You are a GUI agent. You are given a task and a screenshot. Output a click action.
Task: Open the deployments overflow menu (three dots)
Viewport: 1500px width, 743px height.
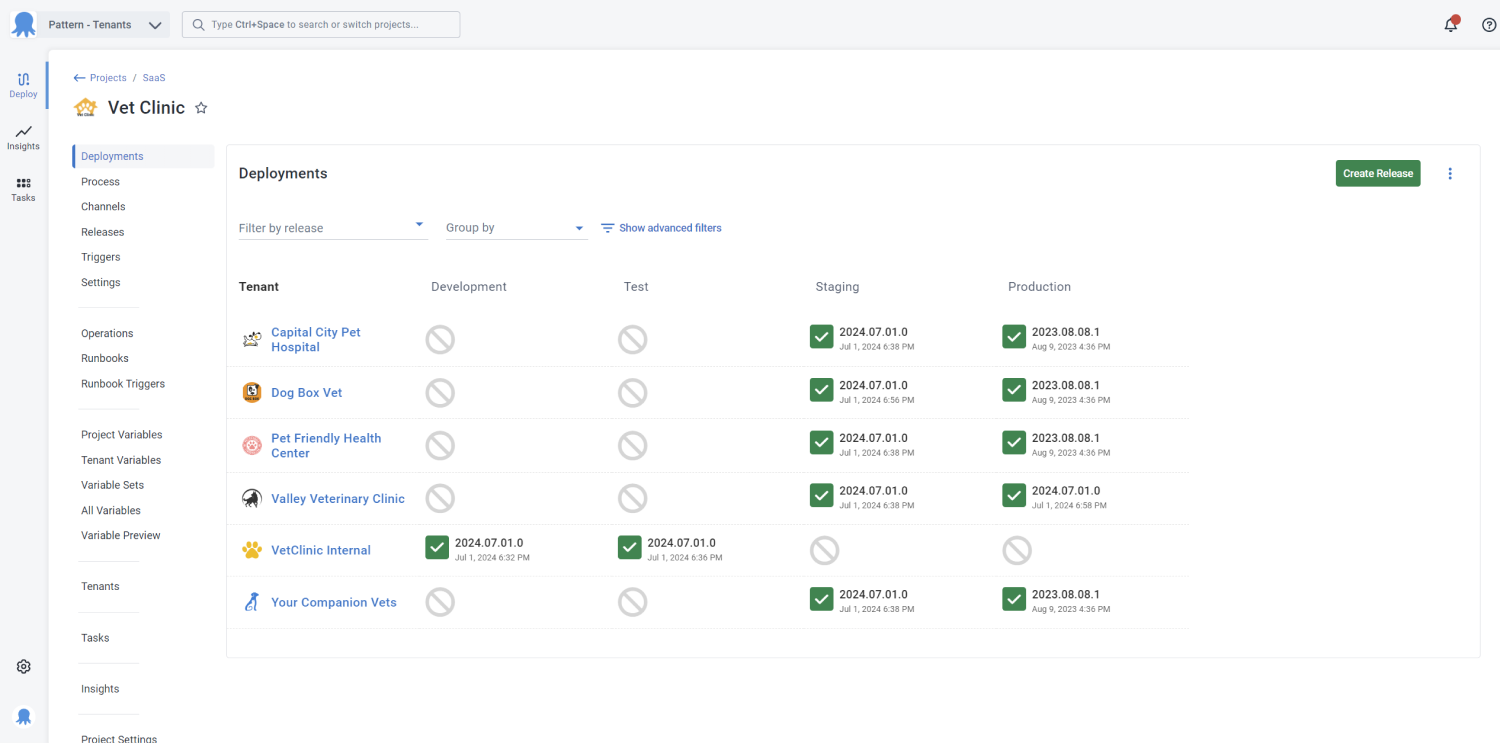pyautogui.click(x=1450, y=173)
